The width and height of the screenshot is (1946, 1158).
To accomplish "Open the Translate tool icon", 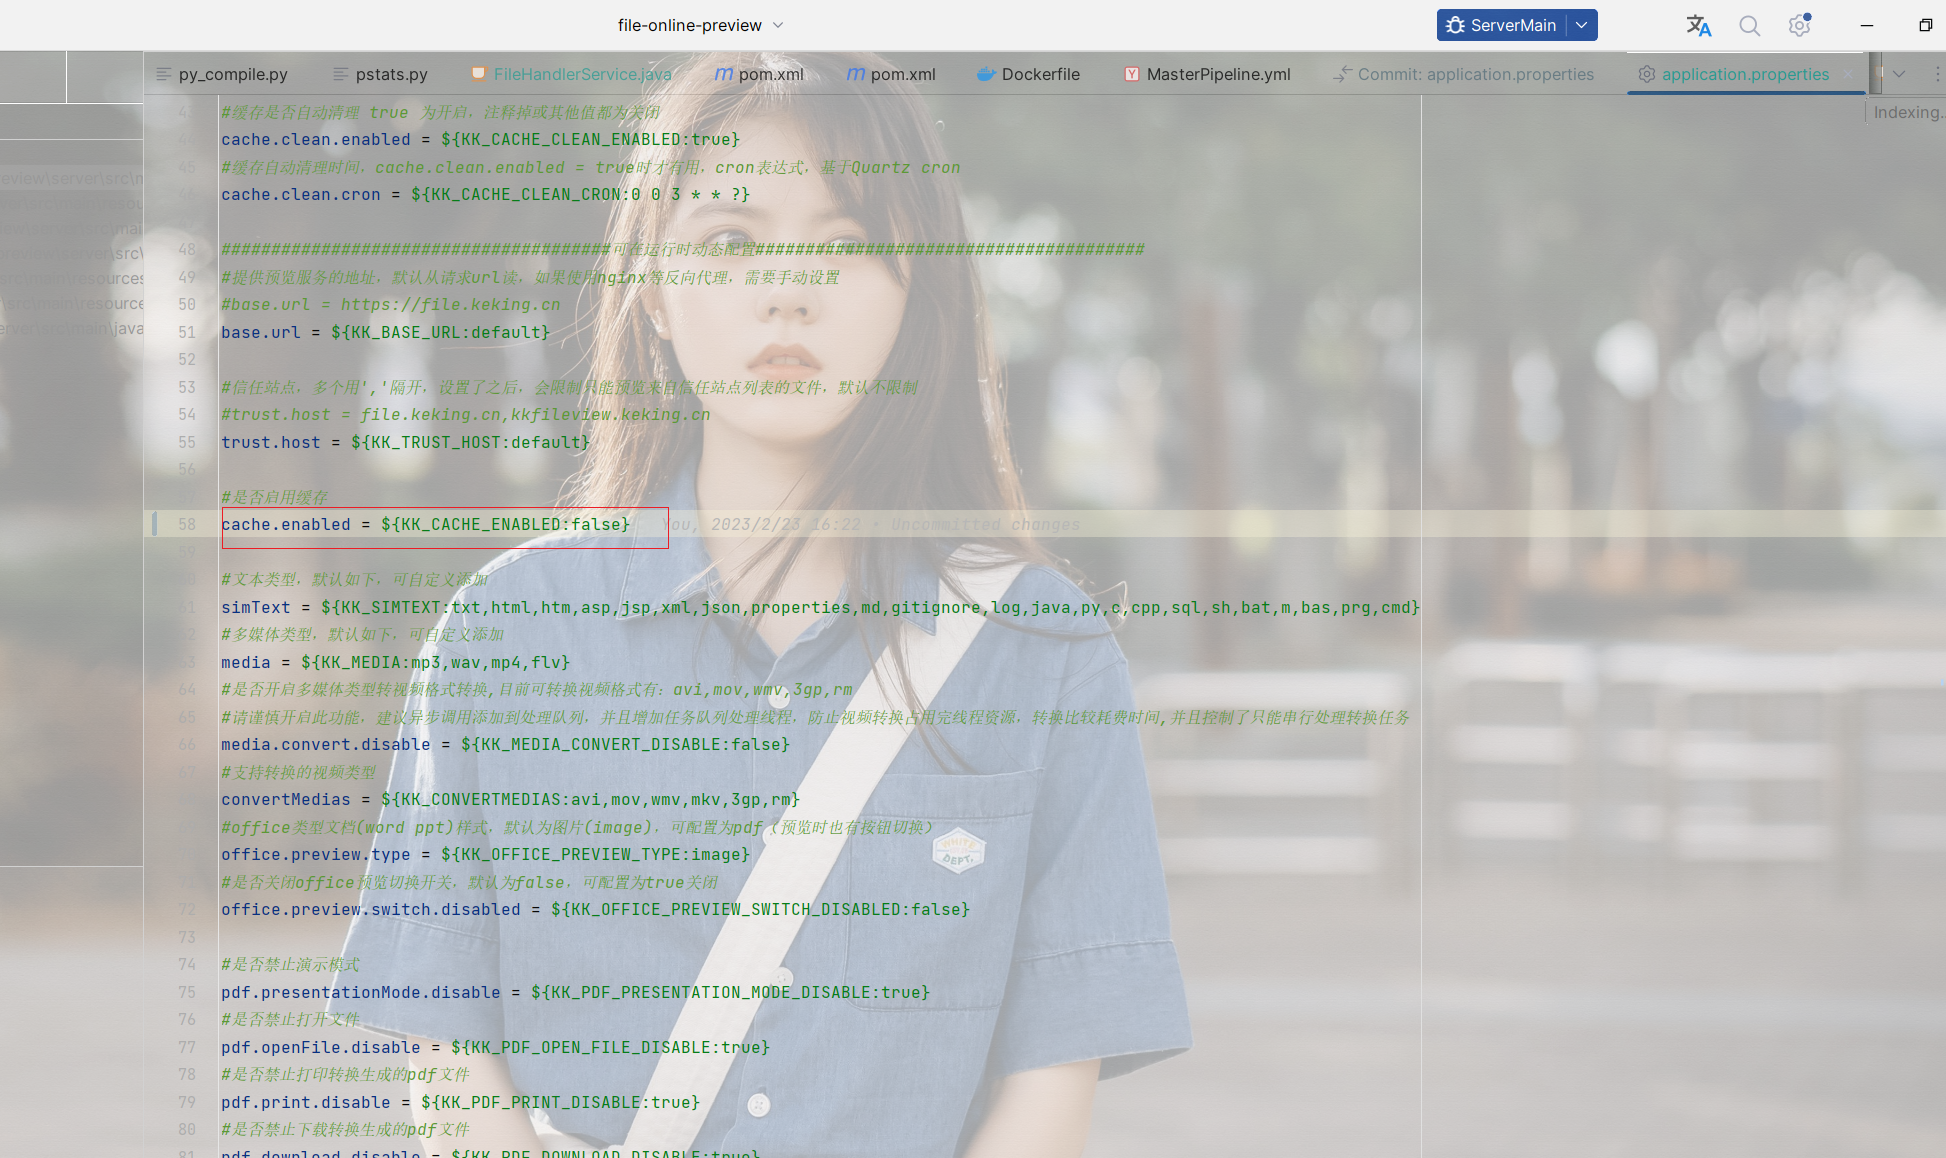I will (1698, 26).
